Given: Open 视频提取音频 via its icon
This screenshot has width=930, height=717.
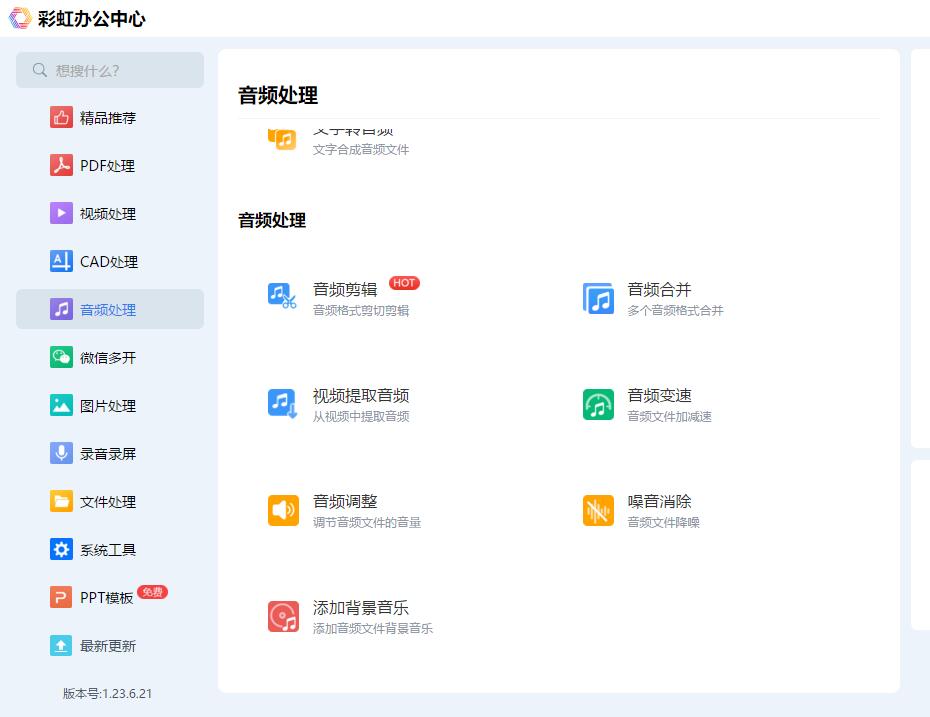Looking at the screenshot, I should 283,404.
